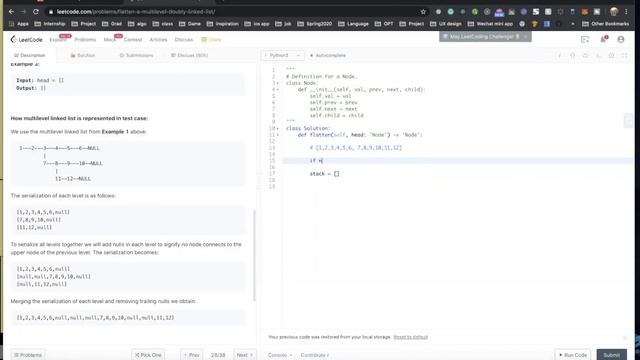Close the local storage restored message

tap(624, 337)
